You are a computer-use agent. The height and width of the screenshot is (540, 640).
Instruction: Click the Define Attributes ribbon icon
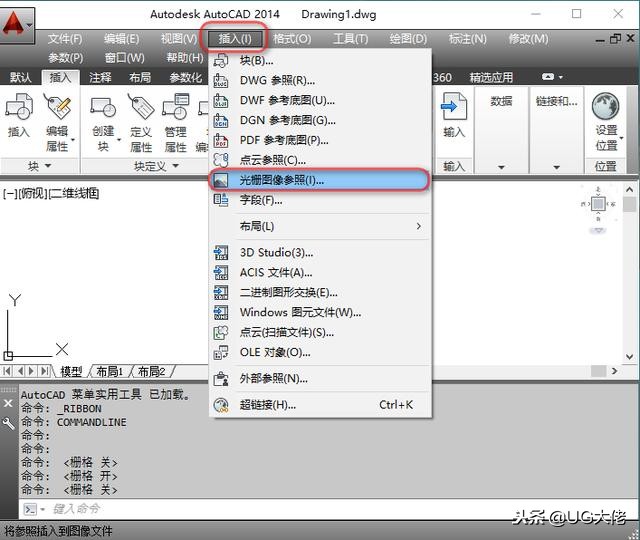pyautogui.click(x=141, y=107)
